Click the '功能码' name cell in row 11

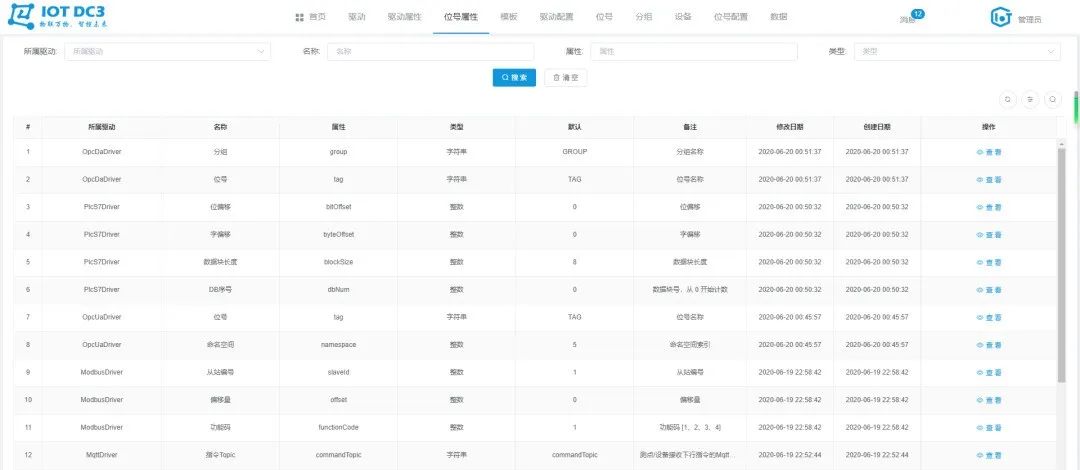point(220,427)
